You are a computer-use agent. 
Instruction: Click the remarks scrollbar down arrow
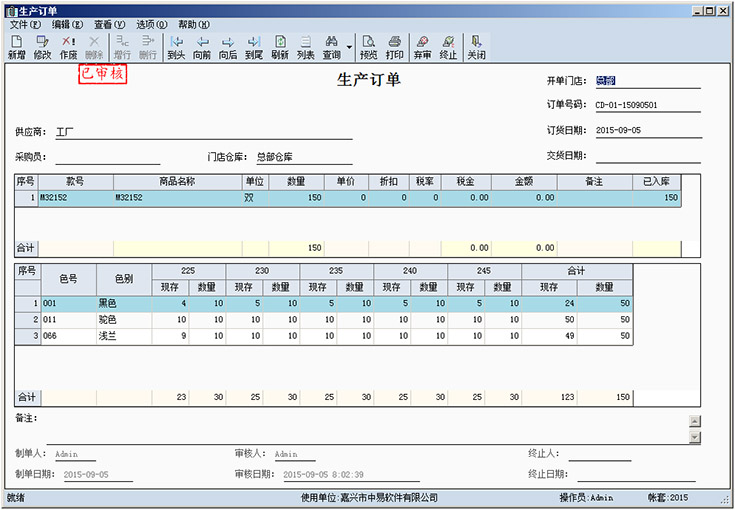pos(695,437)
